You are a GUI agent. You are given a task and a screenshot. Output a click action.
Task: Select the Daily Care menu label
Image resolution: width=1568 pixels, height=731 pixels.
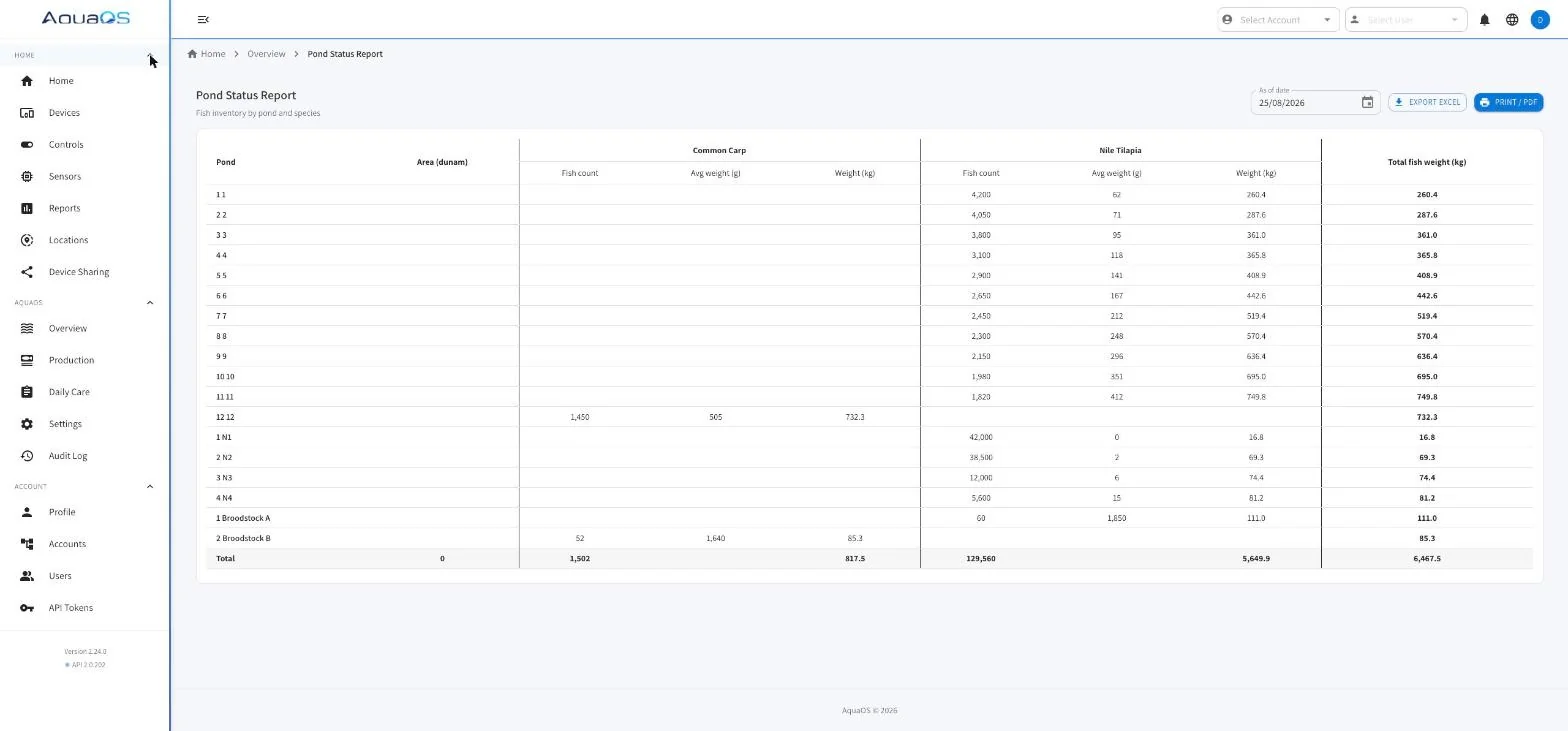click(69, 392)
